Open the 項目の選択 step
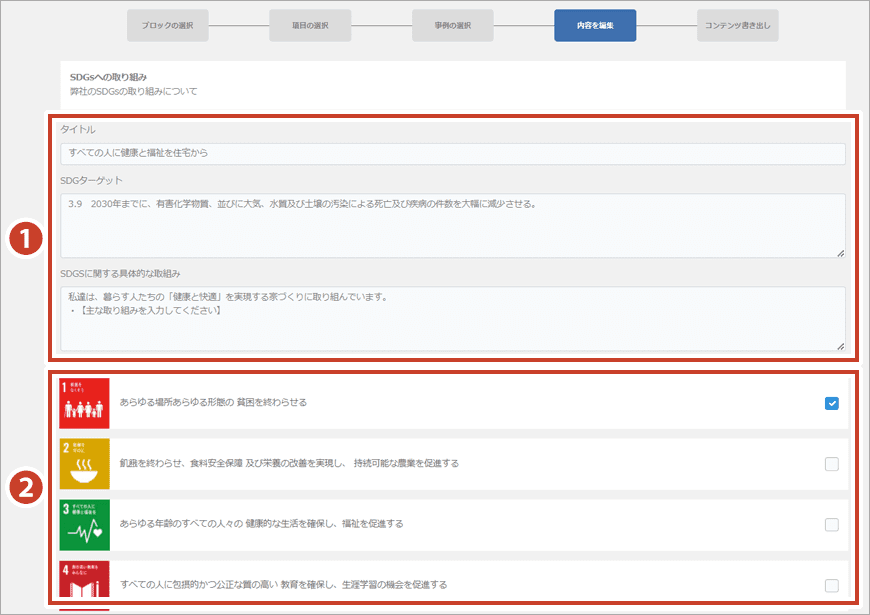870x615 pixels. (310, 25)
